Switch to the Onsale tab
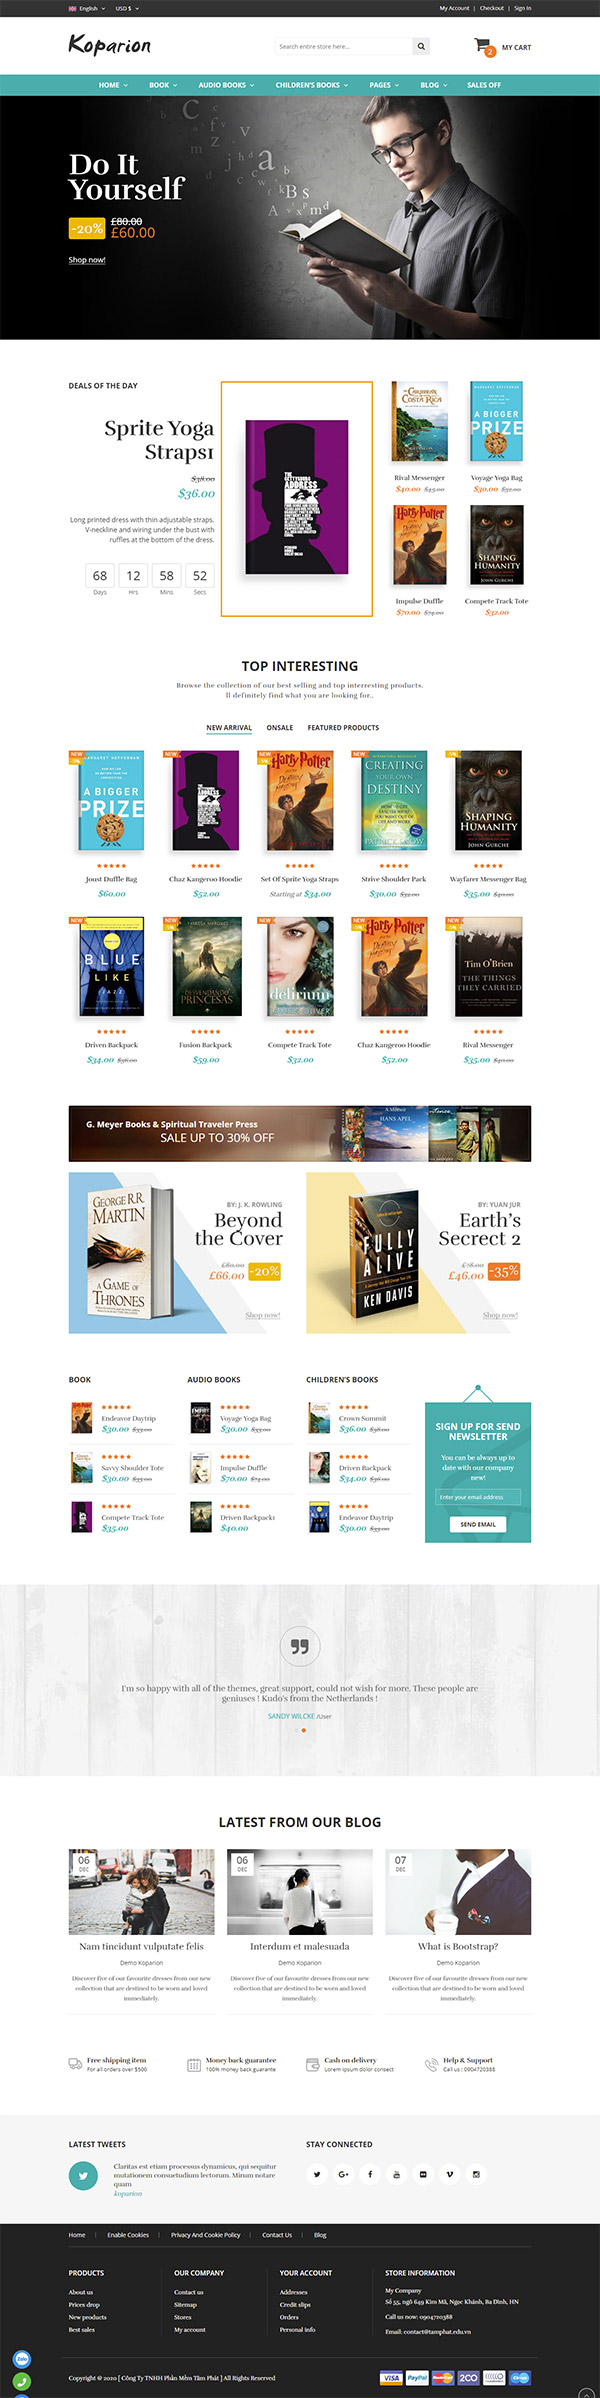Viewport: 600px width, 2398px height. tap(280, 728)
